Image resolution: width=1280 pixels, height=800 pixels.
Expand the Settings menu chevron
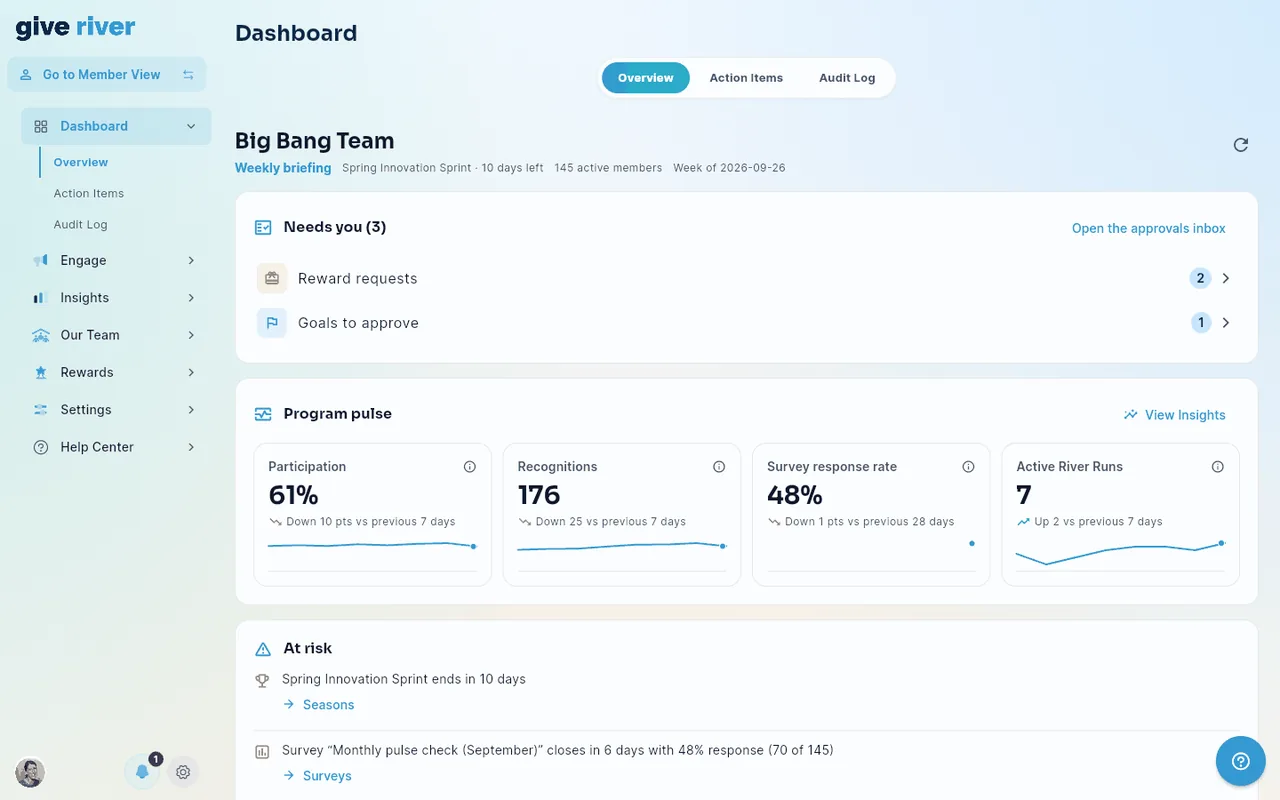[x=191, y=410]
